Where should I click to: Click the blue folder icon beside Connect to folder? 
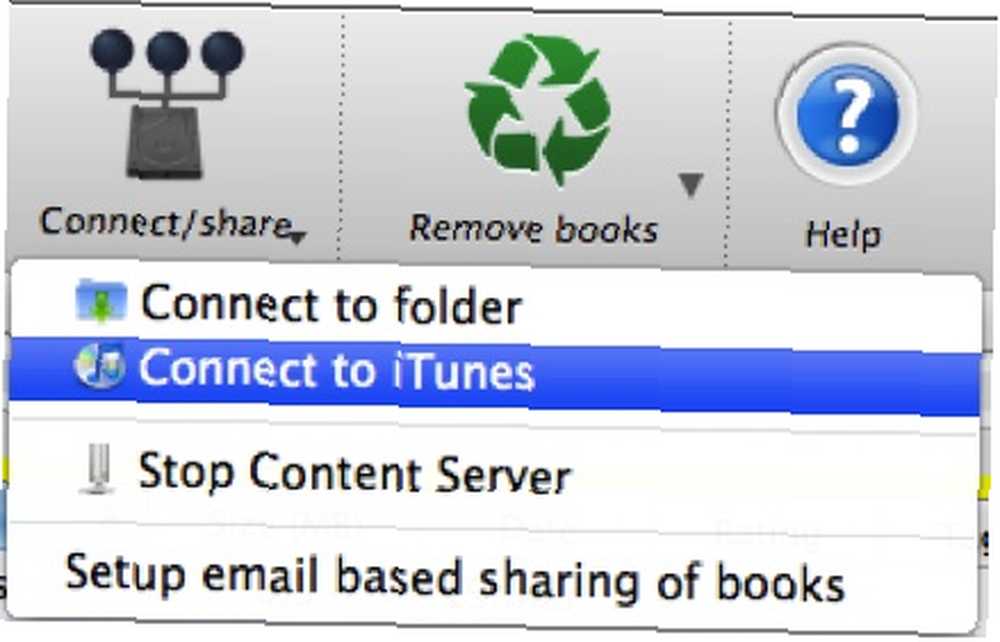[100, 301]
